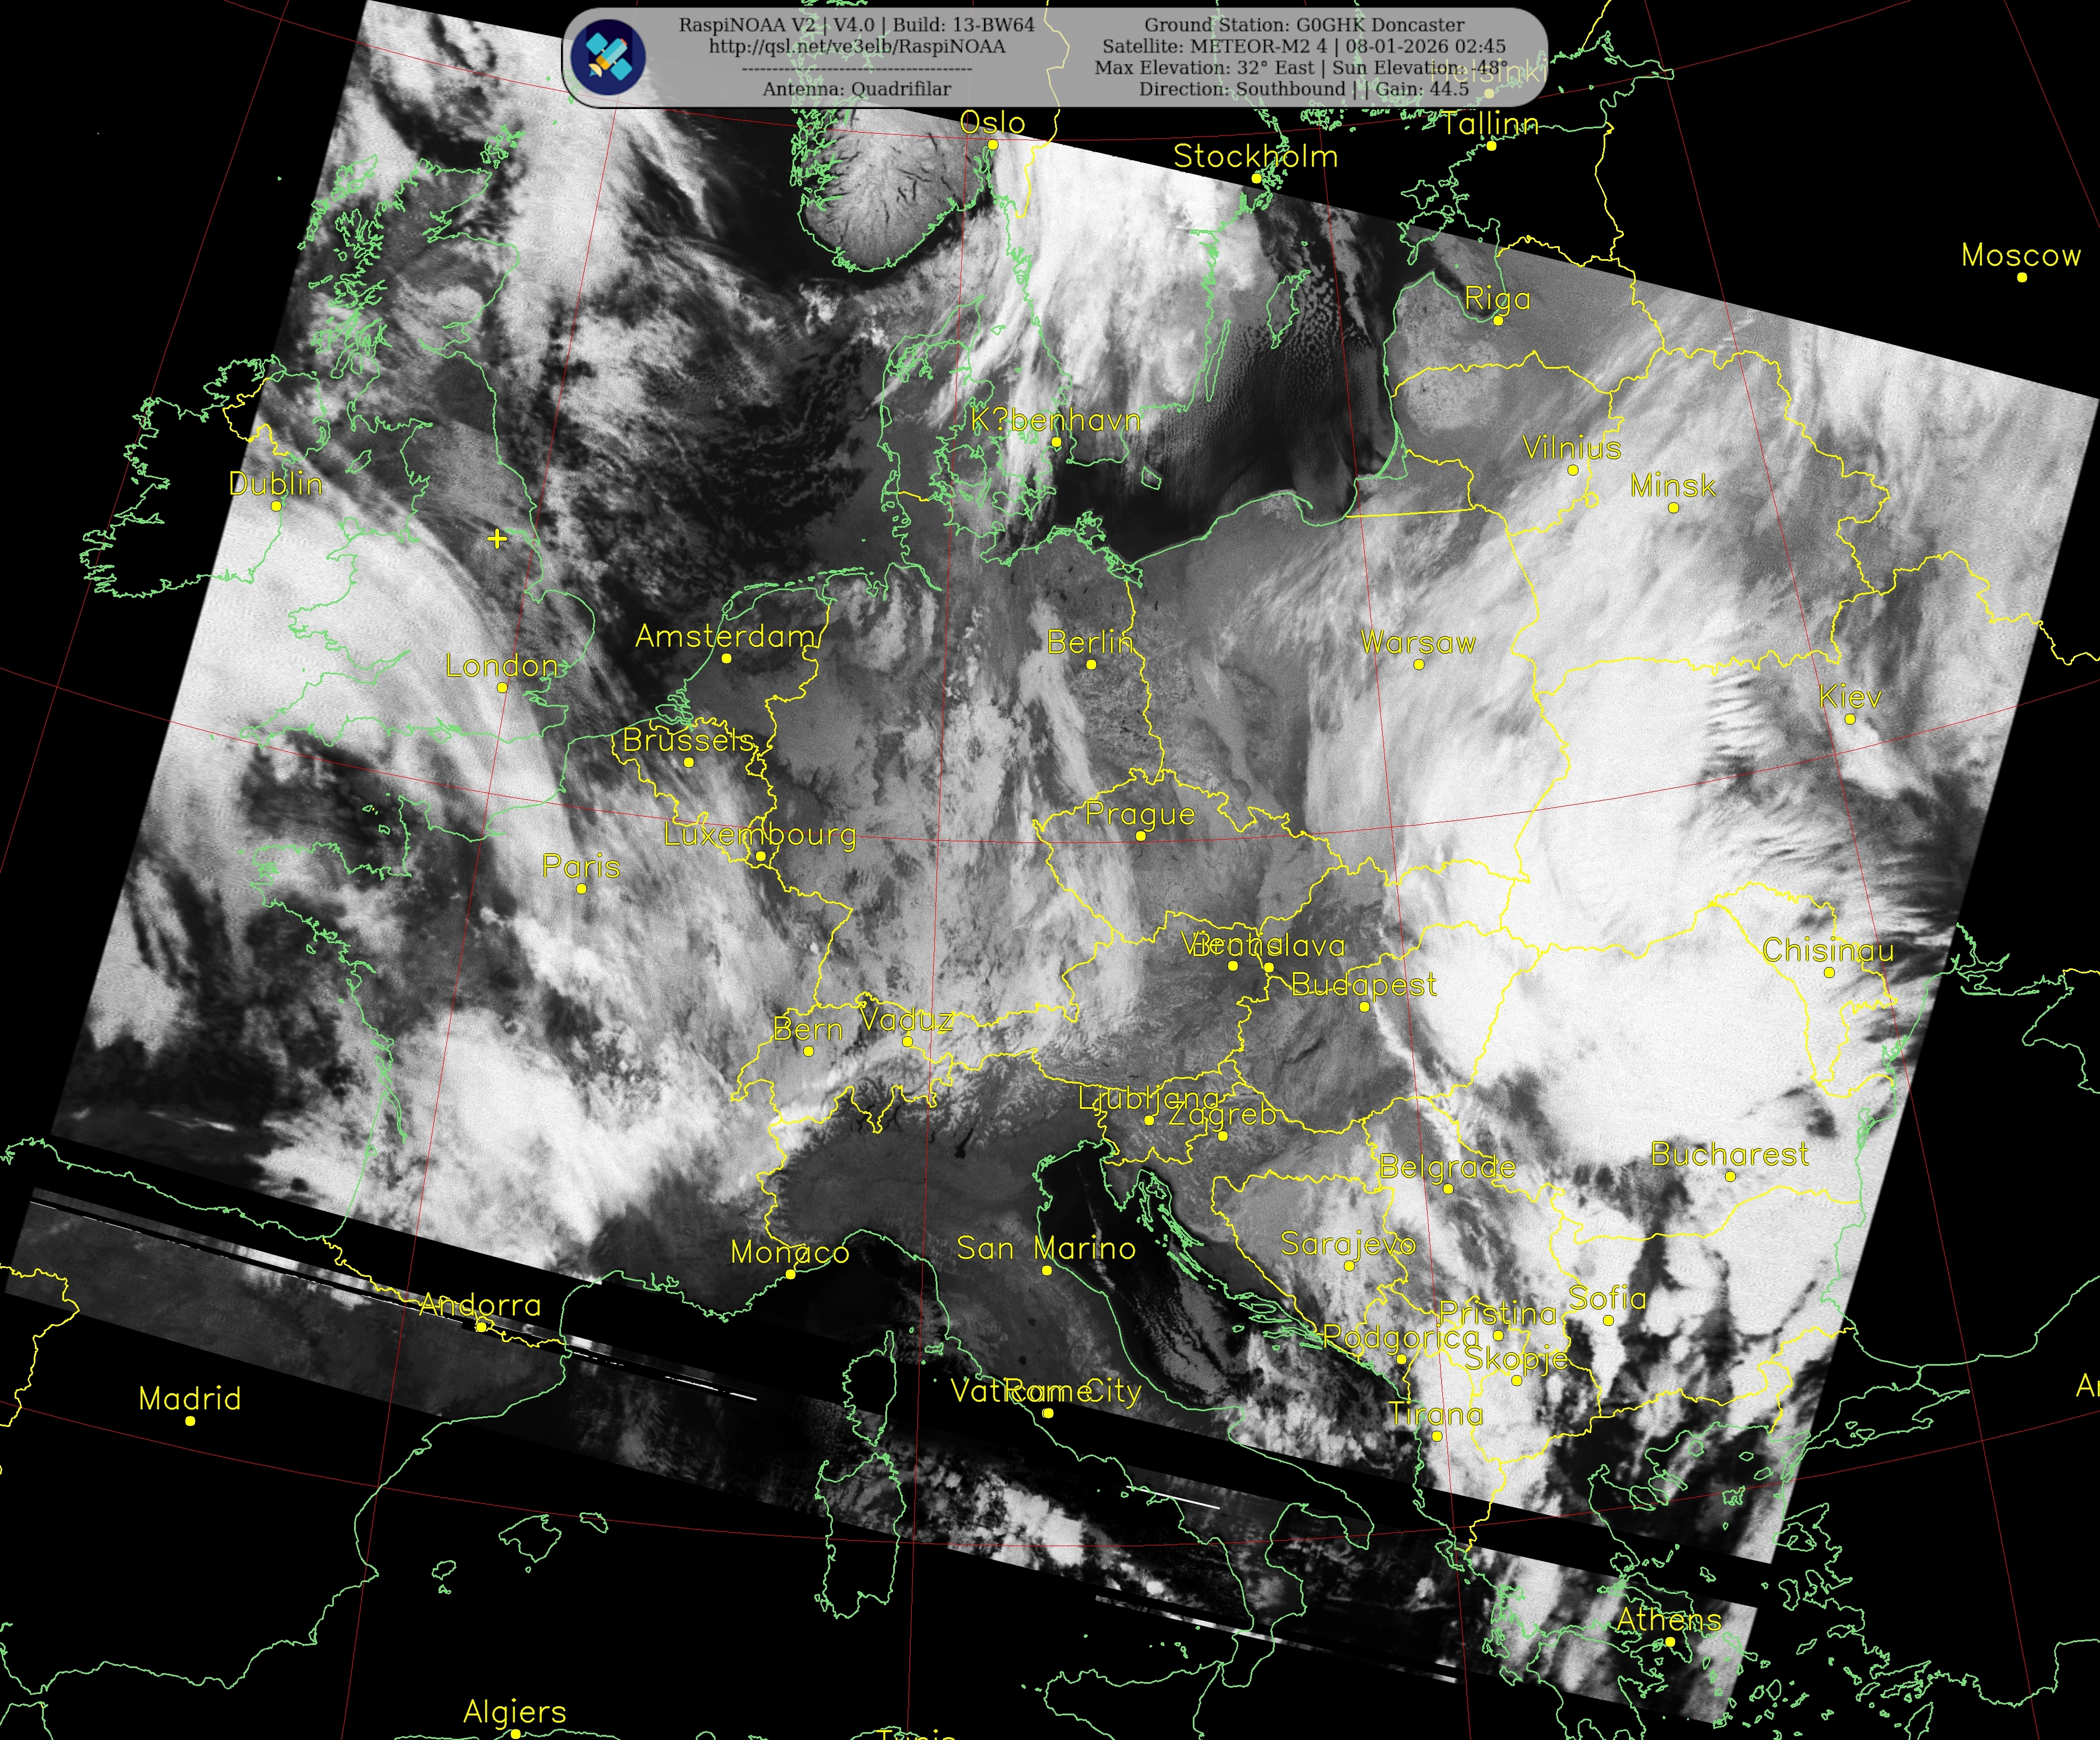
Task: Select the Amsterdam city label
Action: click(x=726, y=636)
